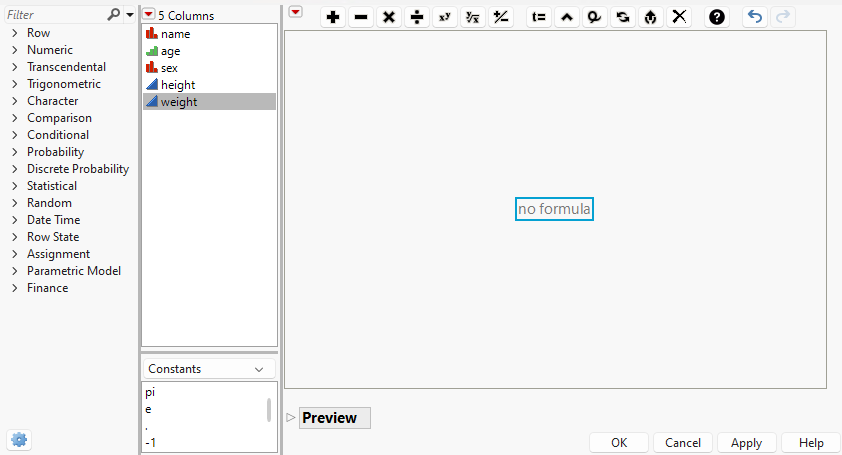Expand the Transcendental function group

(14, 67)
